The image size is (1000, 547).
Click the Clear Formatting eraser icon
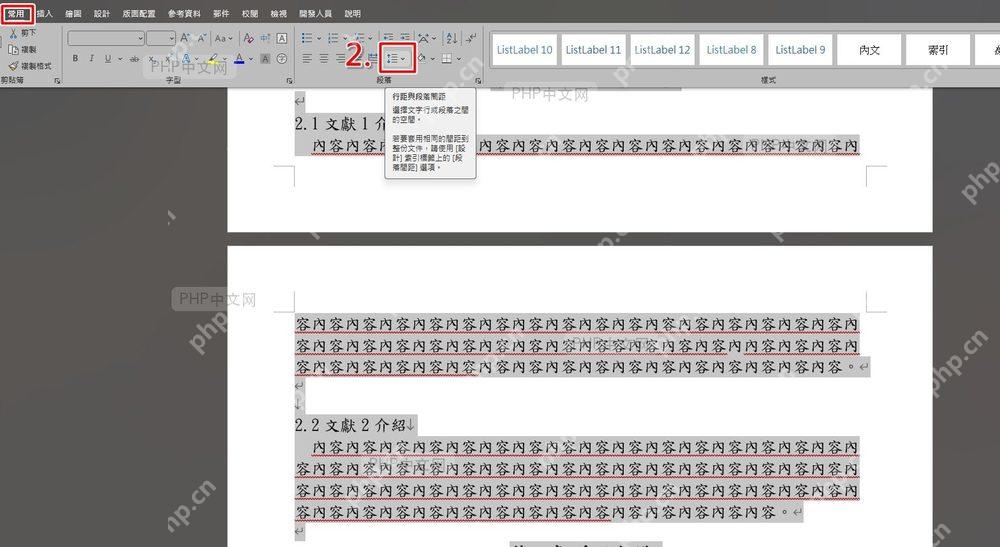pyautogui.click(x=249, y=38)
